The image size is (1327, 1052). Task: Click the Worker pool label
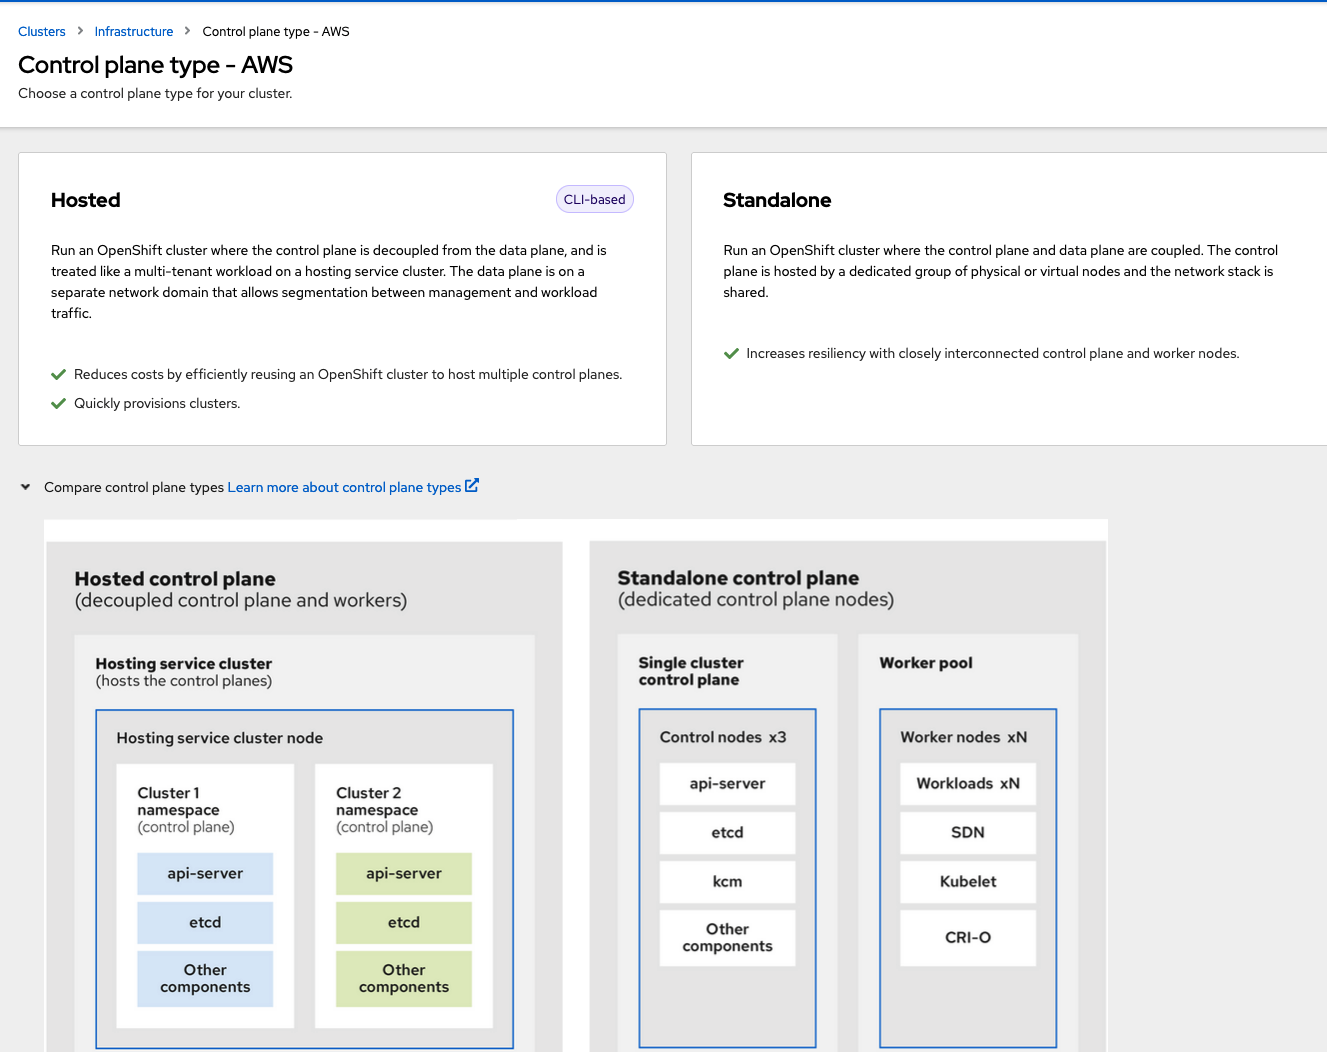pyautogui.click(x=926, y=663)
